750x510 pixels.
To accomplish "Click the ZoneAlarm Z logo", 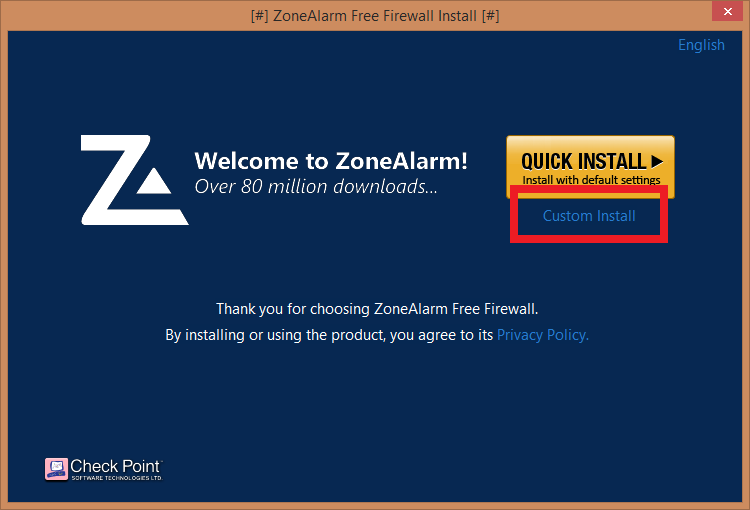I will tap(134, 180).
